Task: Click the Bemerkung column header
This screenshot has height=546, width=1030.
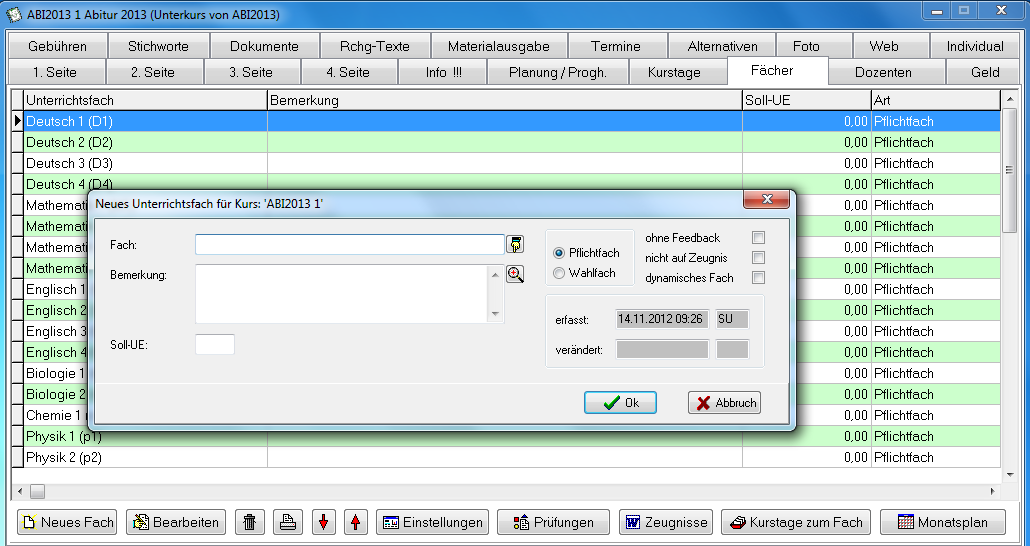Action: tap(504, 101)
